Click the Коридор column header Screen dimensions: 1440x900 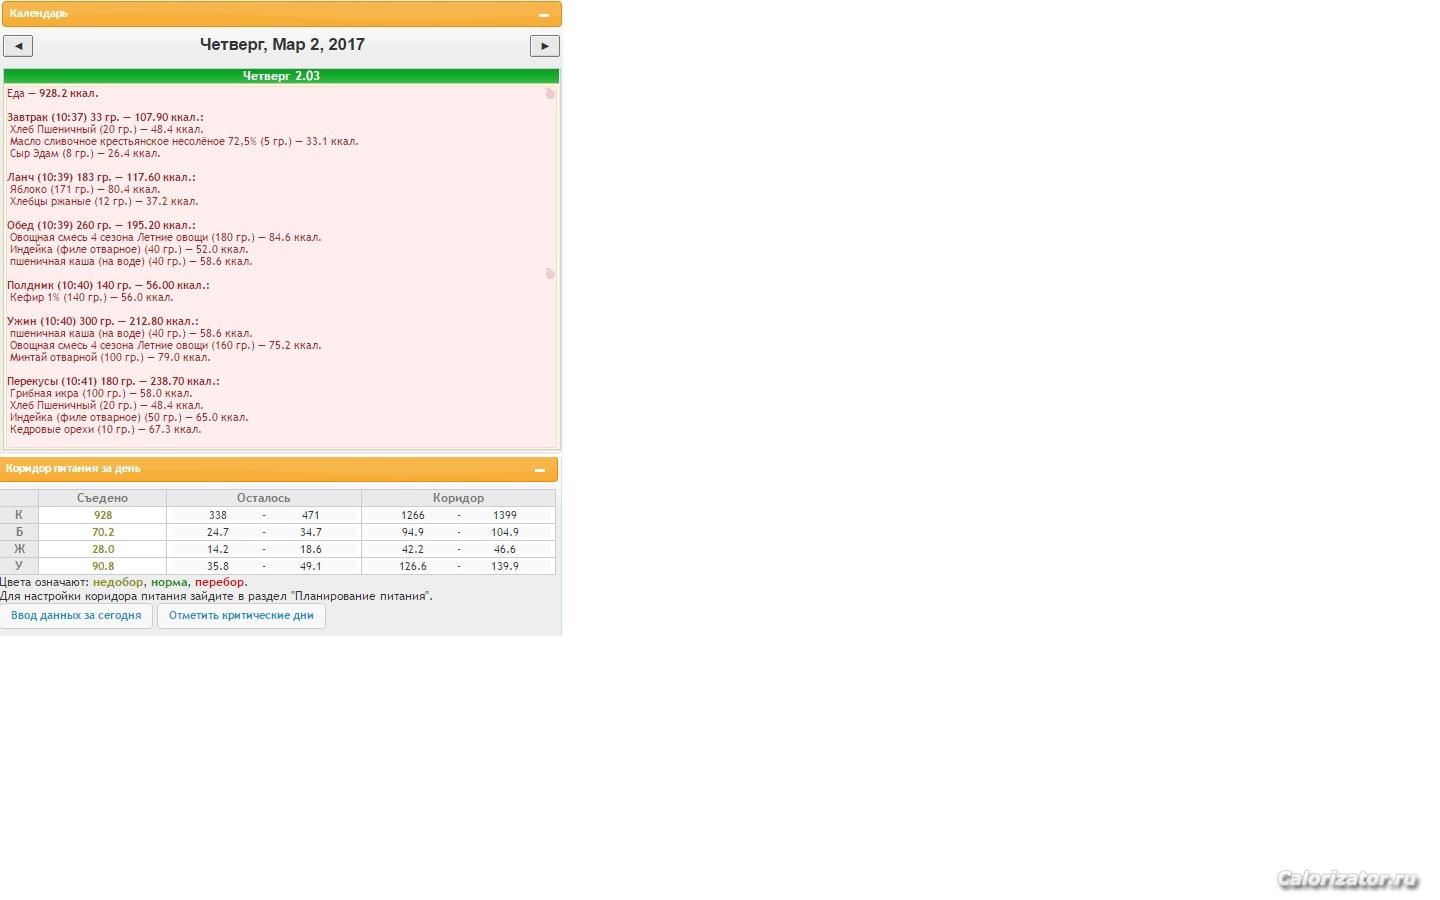click(458, 498)
